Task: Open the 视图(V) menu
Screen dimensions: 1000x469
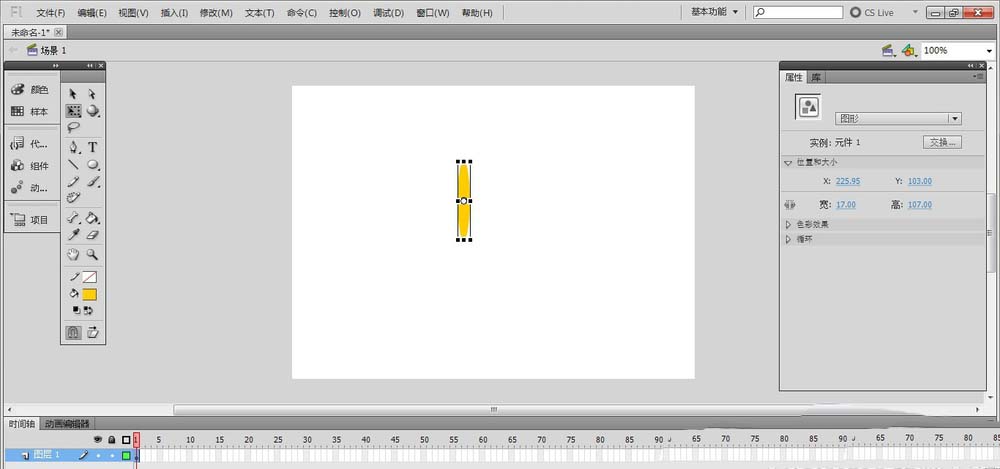Action: (134, 13)
